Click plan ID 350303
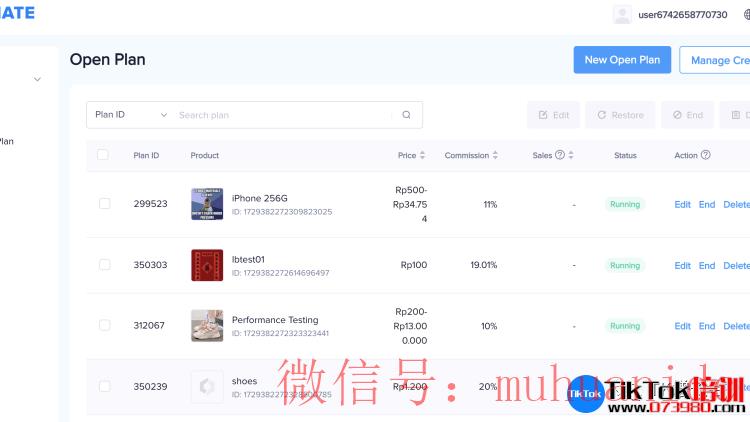The image size is (750, 422). pos(150,265)
